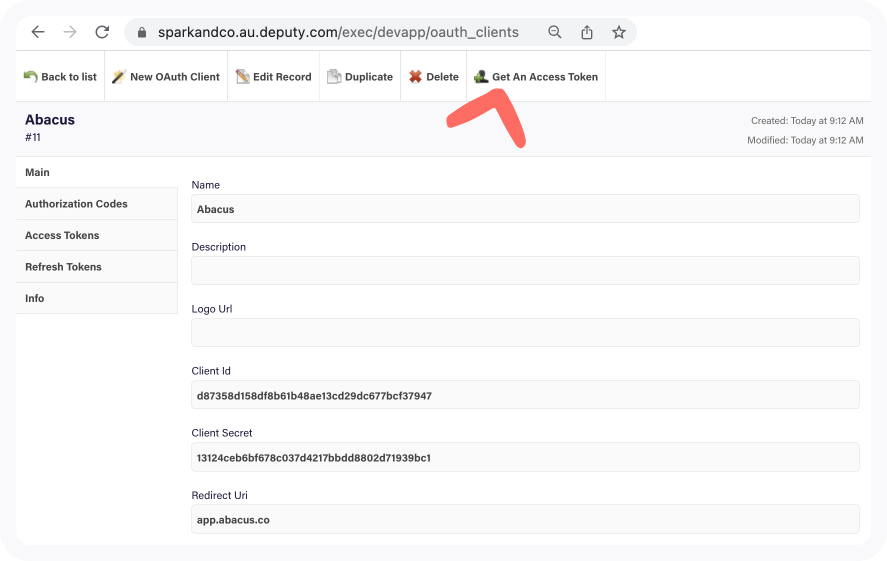The image size is (887, 561).
Task: Click the New OAuth Client label
Action: [175, 77]
